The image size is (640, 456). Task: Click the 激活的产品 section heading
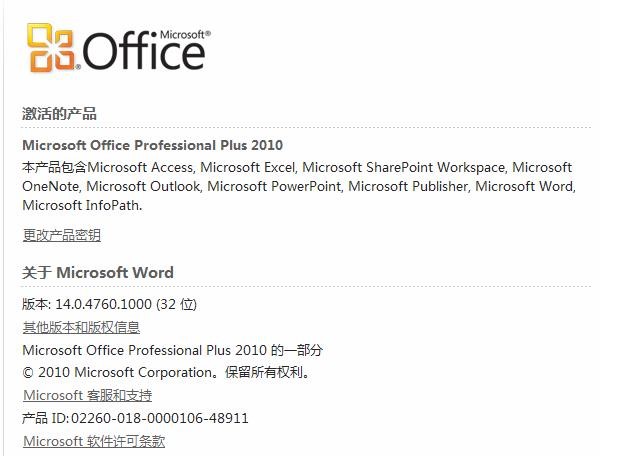click(x=59, y=113)
